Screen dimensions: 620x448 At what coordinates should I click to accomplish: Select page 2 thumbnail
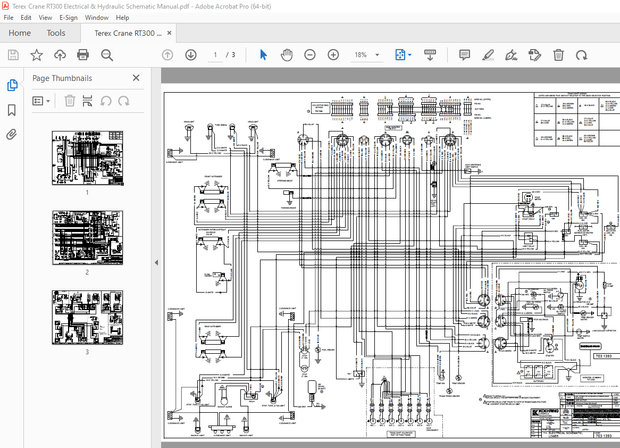pyautogui.click(x=87, y=238)
